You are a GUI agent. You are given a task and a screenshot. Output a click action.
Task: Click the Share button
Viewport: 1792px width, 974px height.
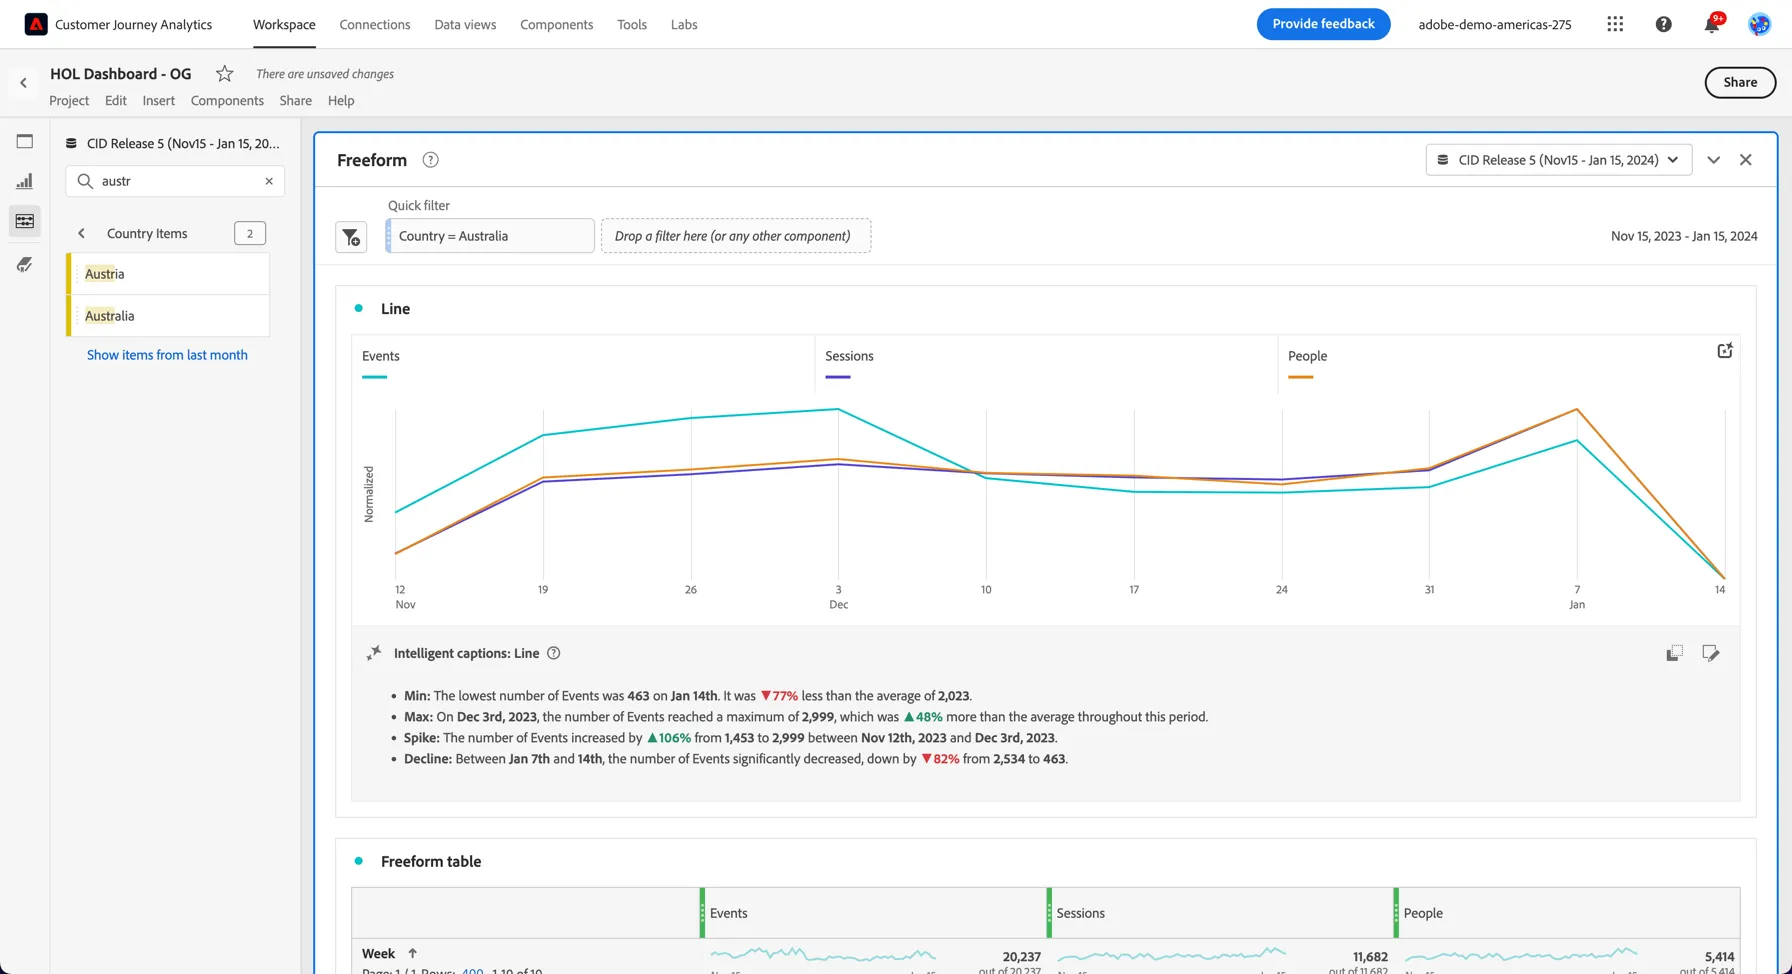click(x=1740, y=83)
